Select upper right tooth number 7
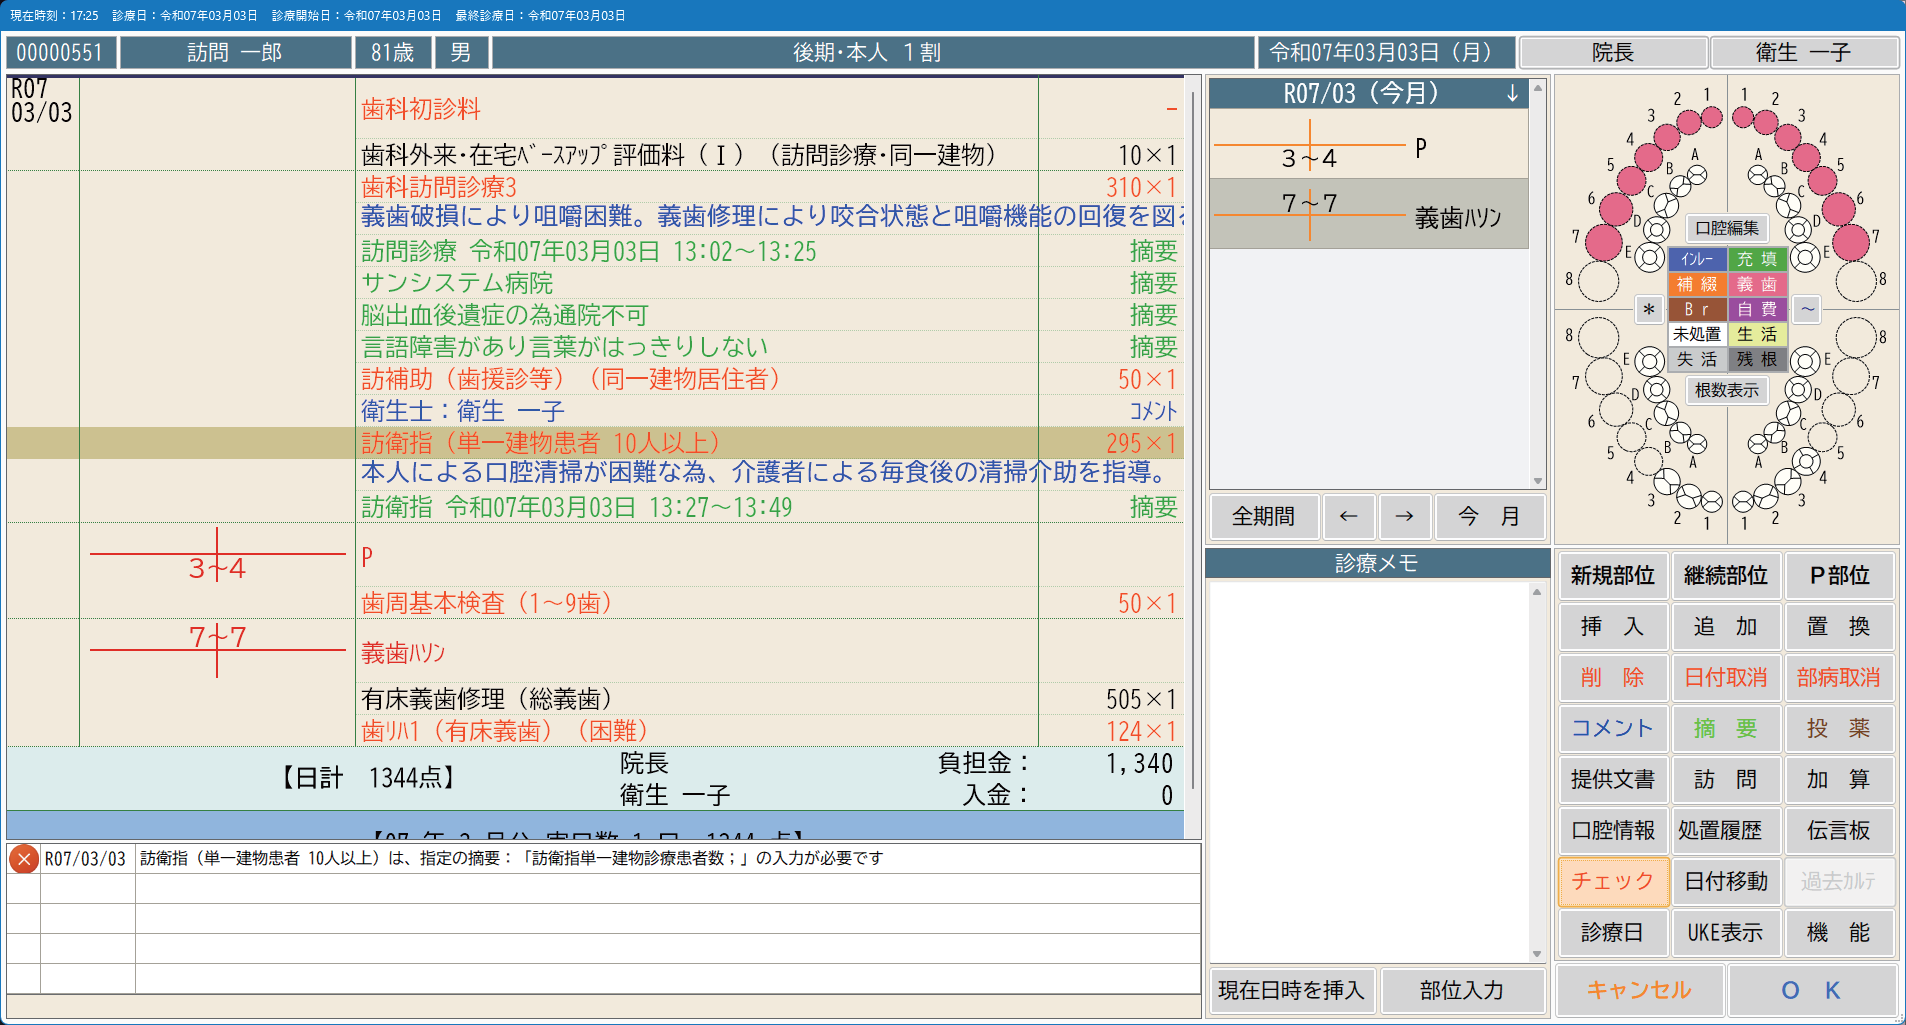This screenshot has height=1025, width=1906. tap(1603, 242)
